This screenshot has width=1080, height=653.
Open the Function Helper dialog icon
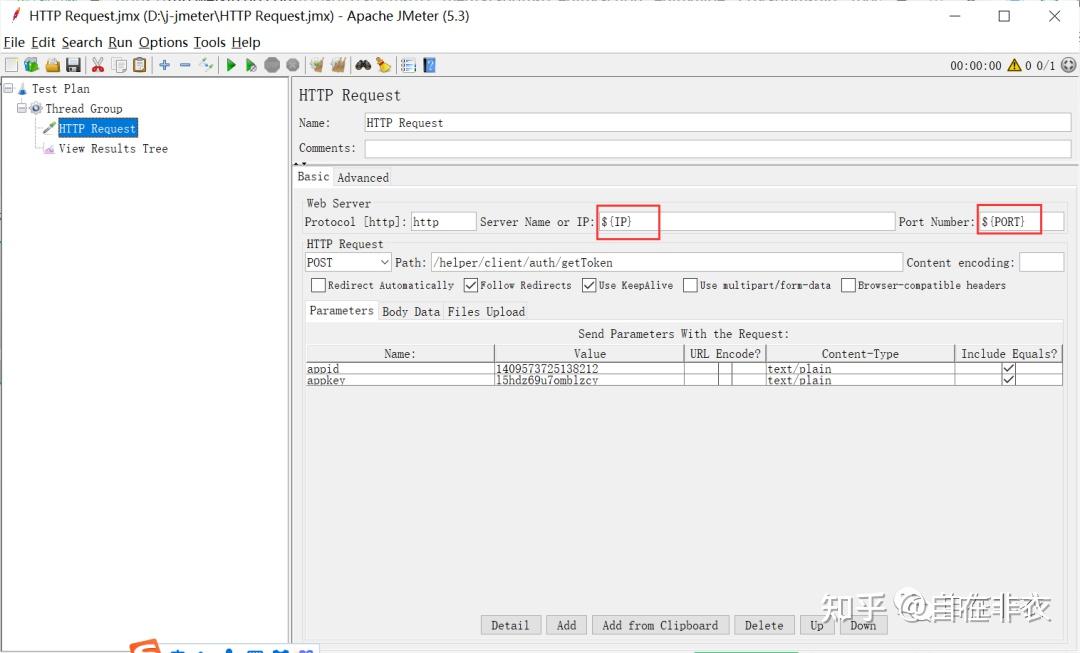tap(407, 65)
